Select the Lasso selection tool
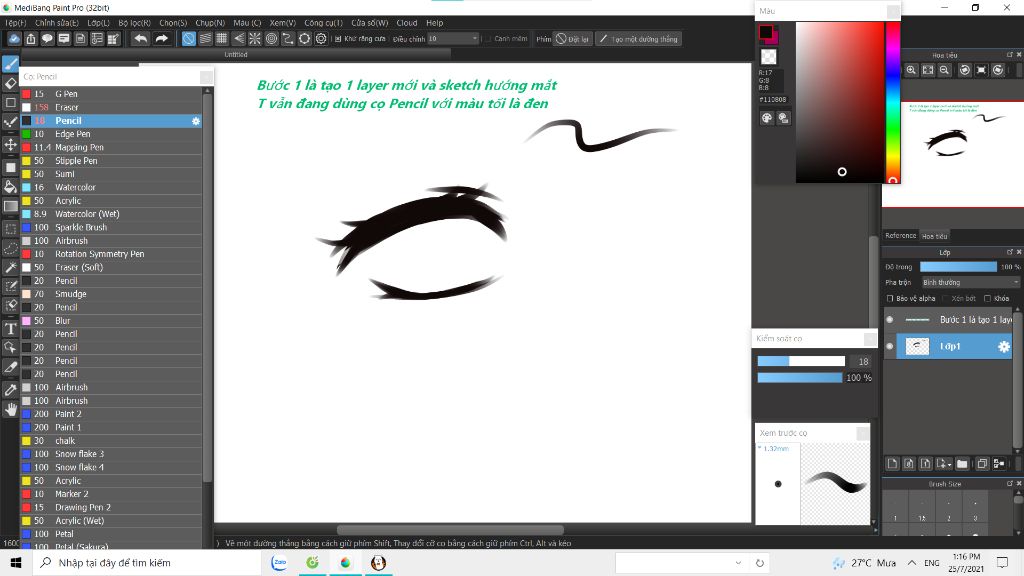 click(10, 248)
